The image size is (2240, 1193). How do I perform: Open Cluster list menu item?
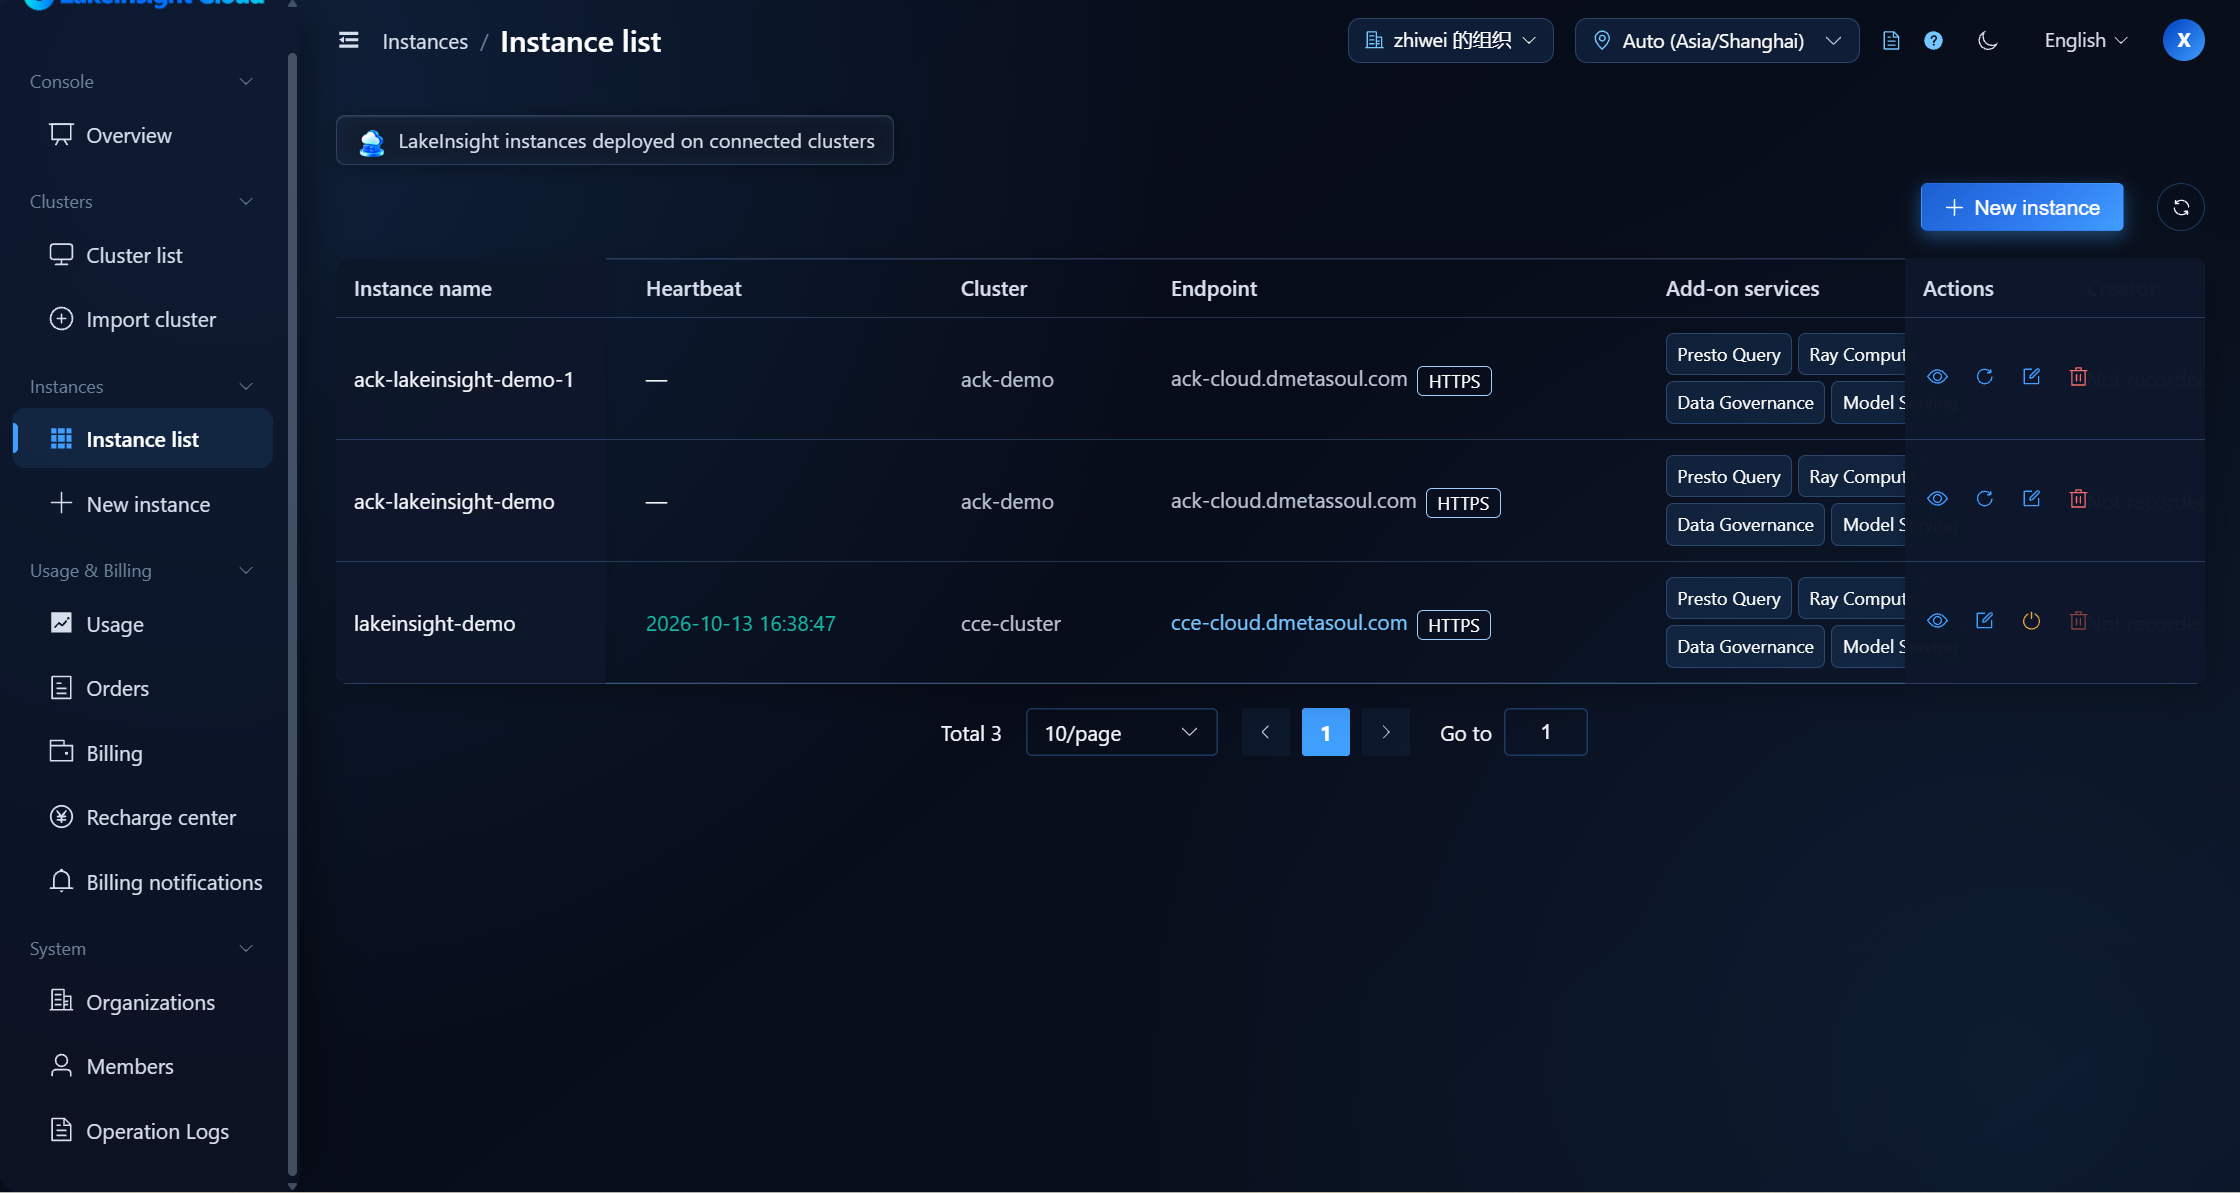tap(142, 255)
